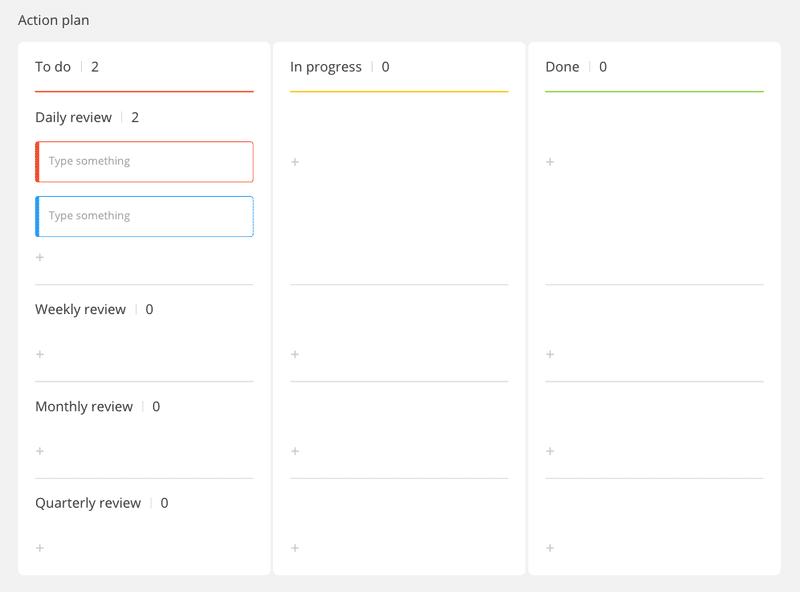Click plus in To do Monthly review
The image size is (800, 592).
[x=40, y=451]
